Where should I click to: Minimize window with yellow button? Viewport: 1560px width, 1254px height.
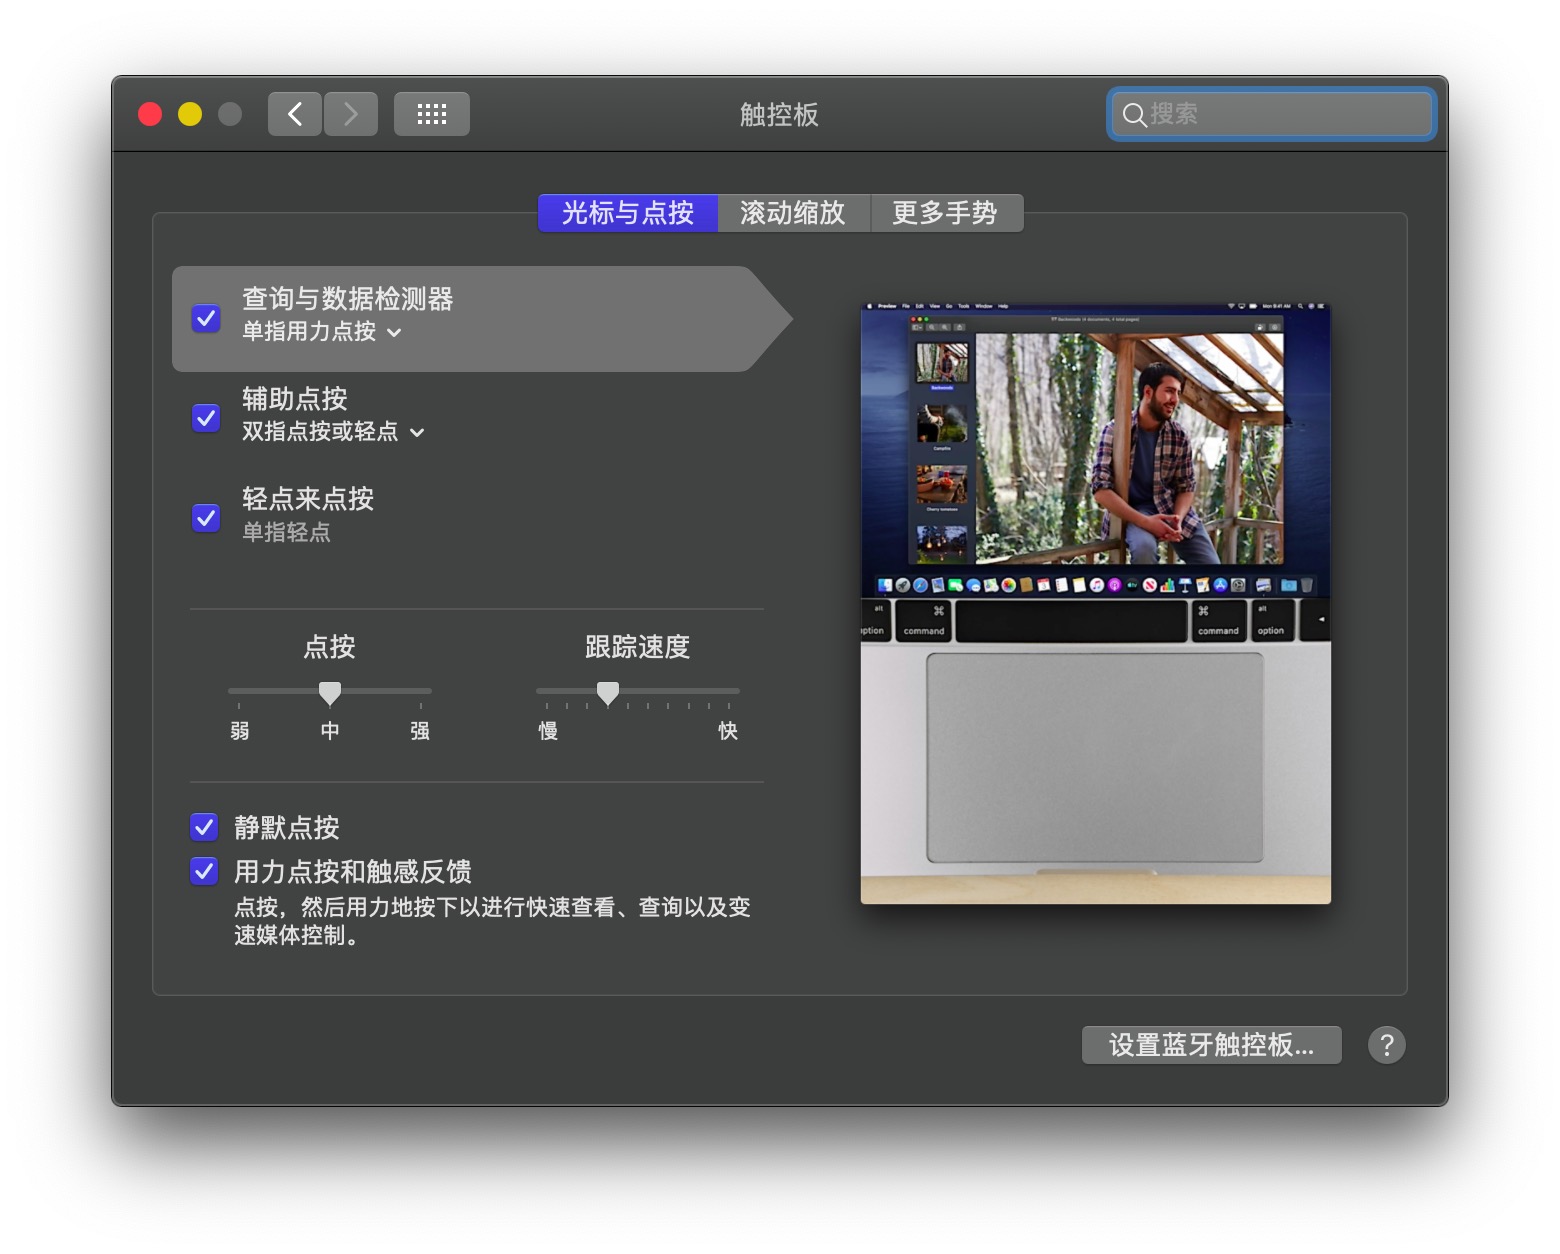(190, 114)
